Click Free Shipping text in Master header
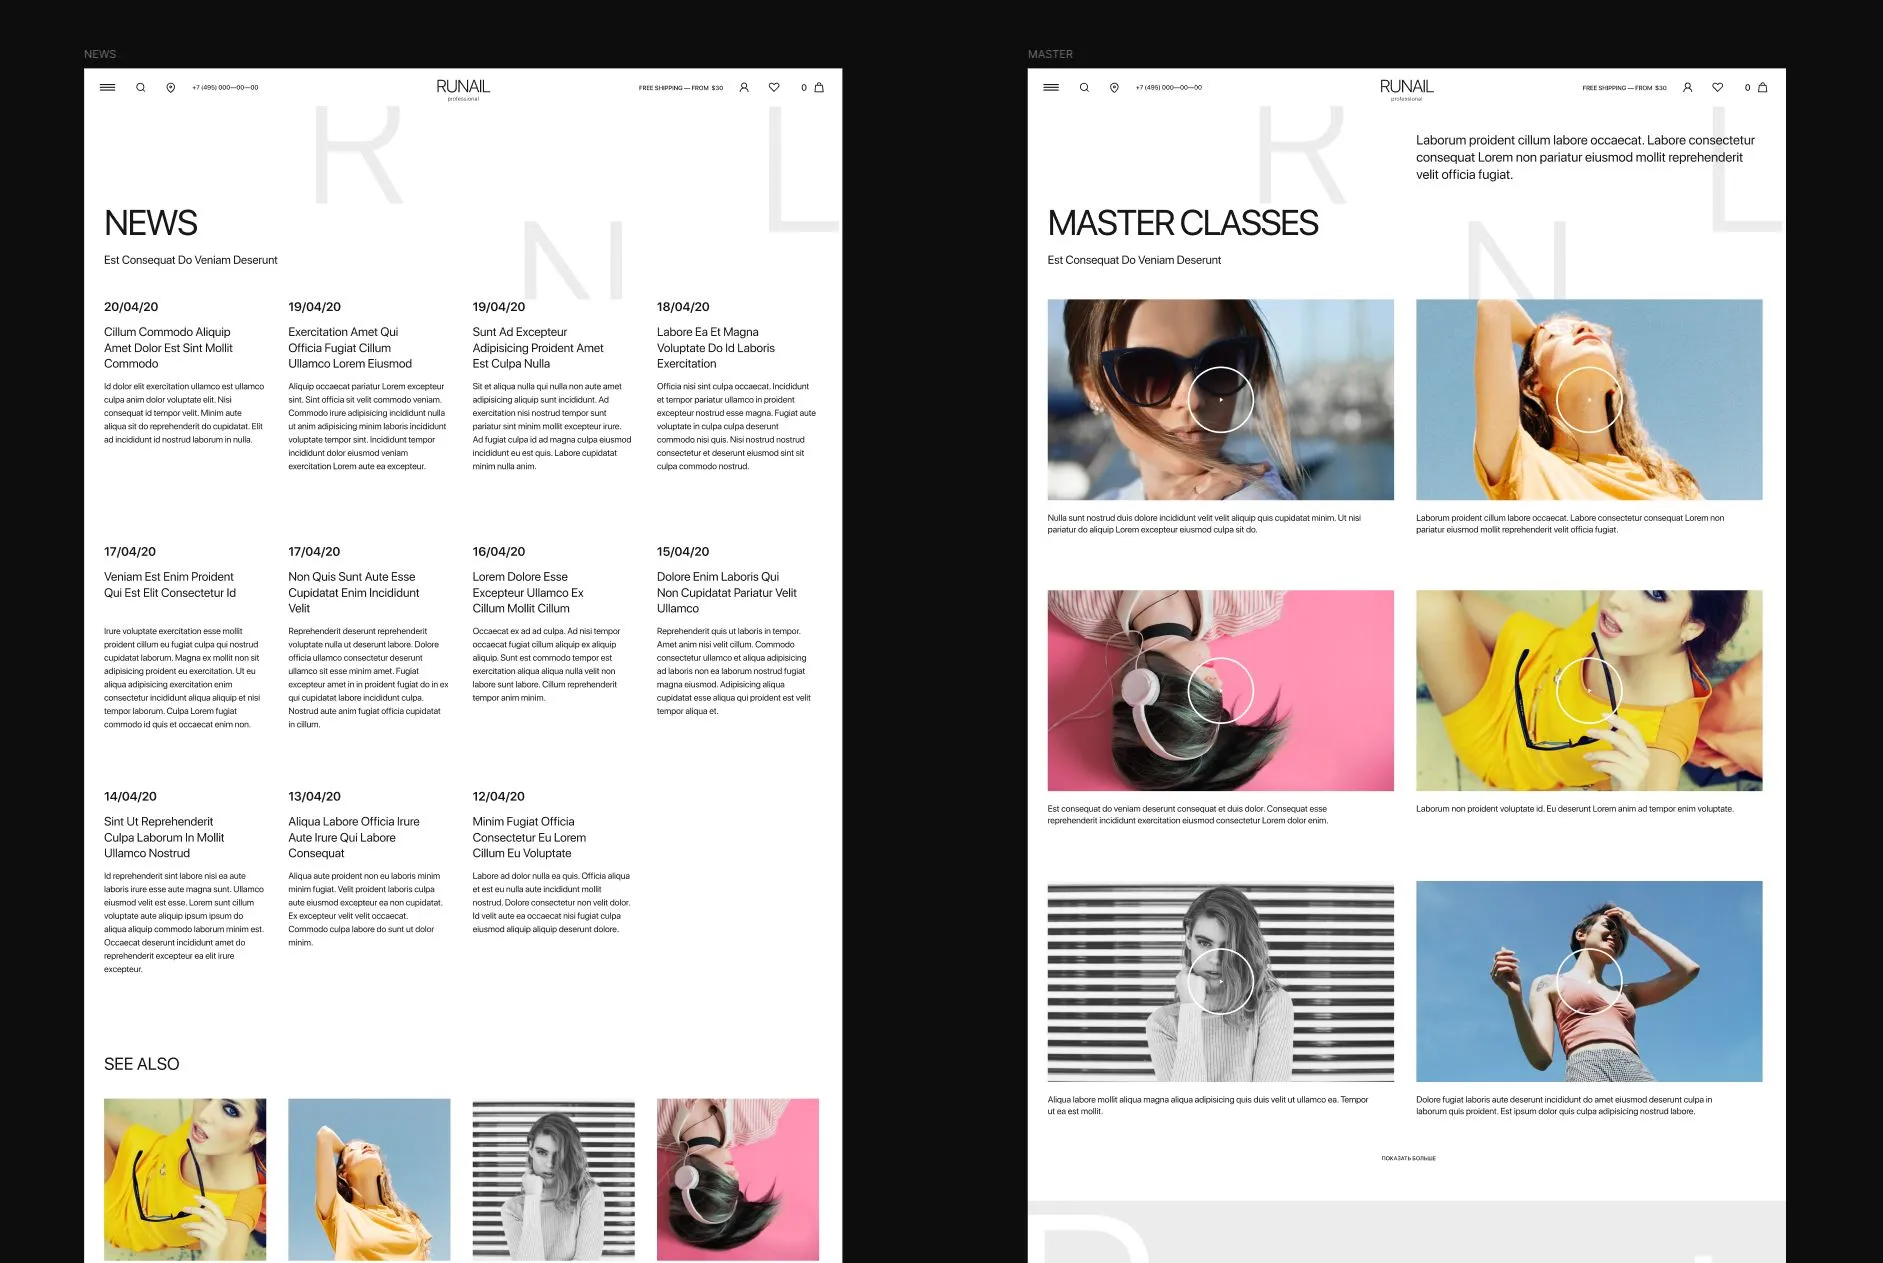The width and height of the screenshot is (1883, 1263). [1624, 88]
